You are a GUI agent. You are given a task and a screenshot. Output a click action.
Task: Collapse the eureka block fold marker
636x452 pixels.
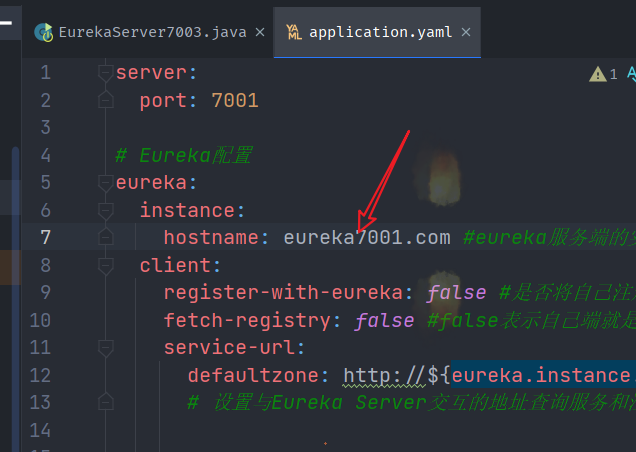coord(105,183)
